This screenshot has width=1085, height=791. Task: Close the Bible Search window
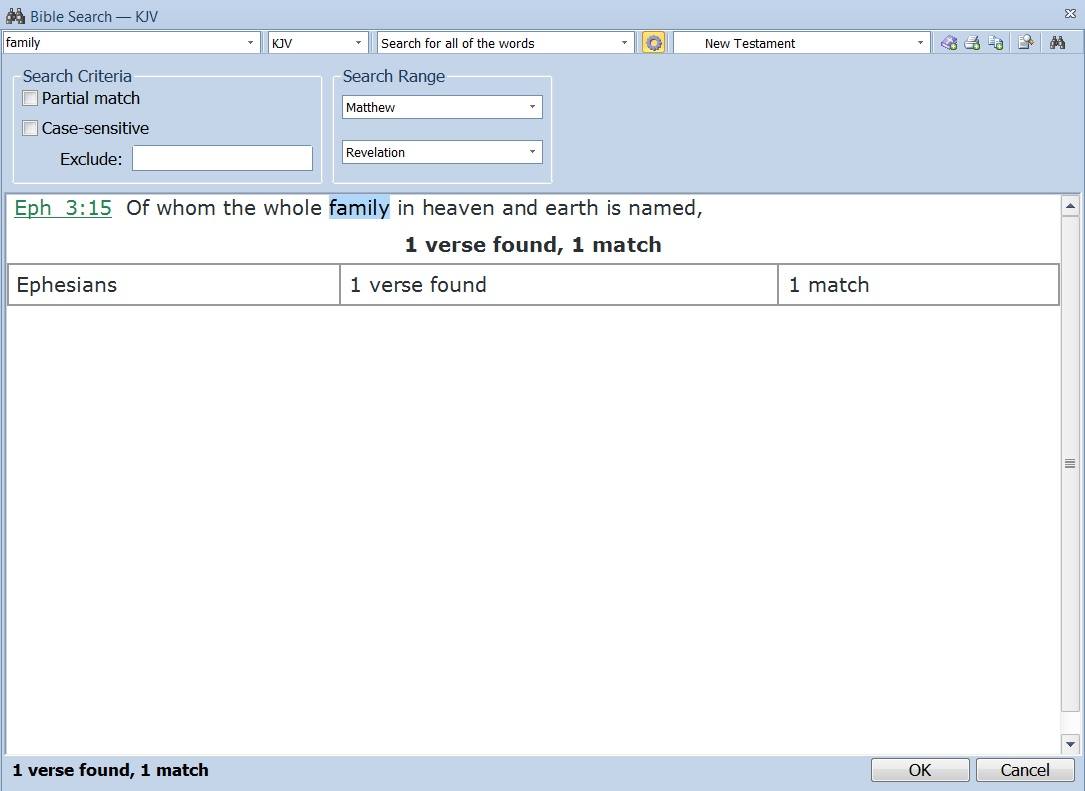pos(1070,14)
